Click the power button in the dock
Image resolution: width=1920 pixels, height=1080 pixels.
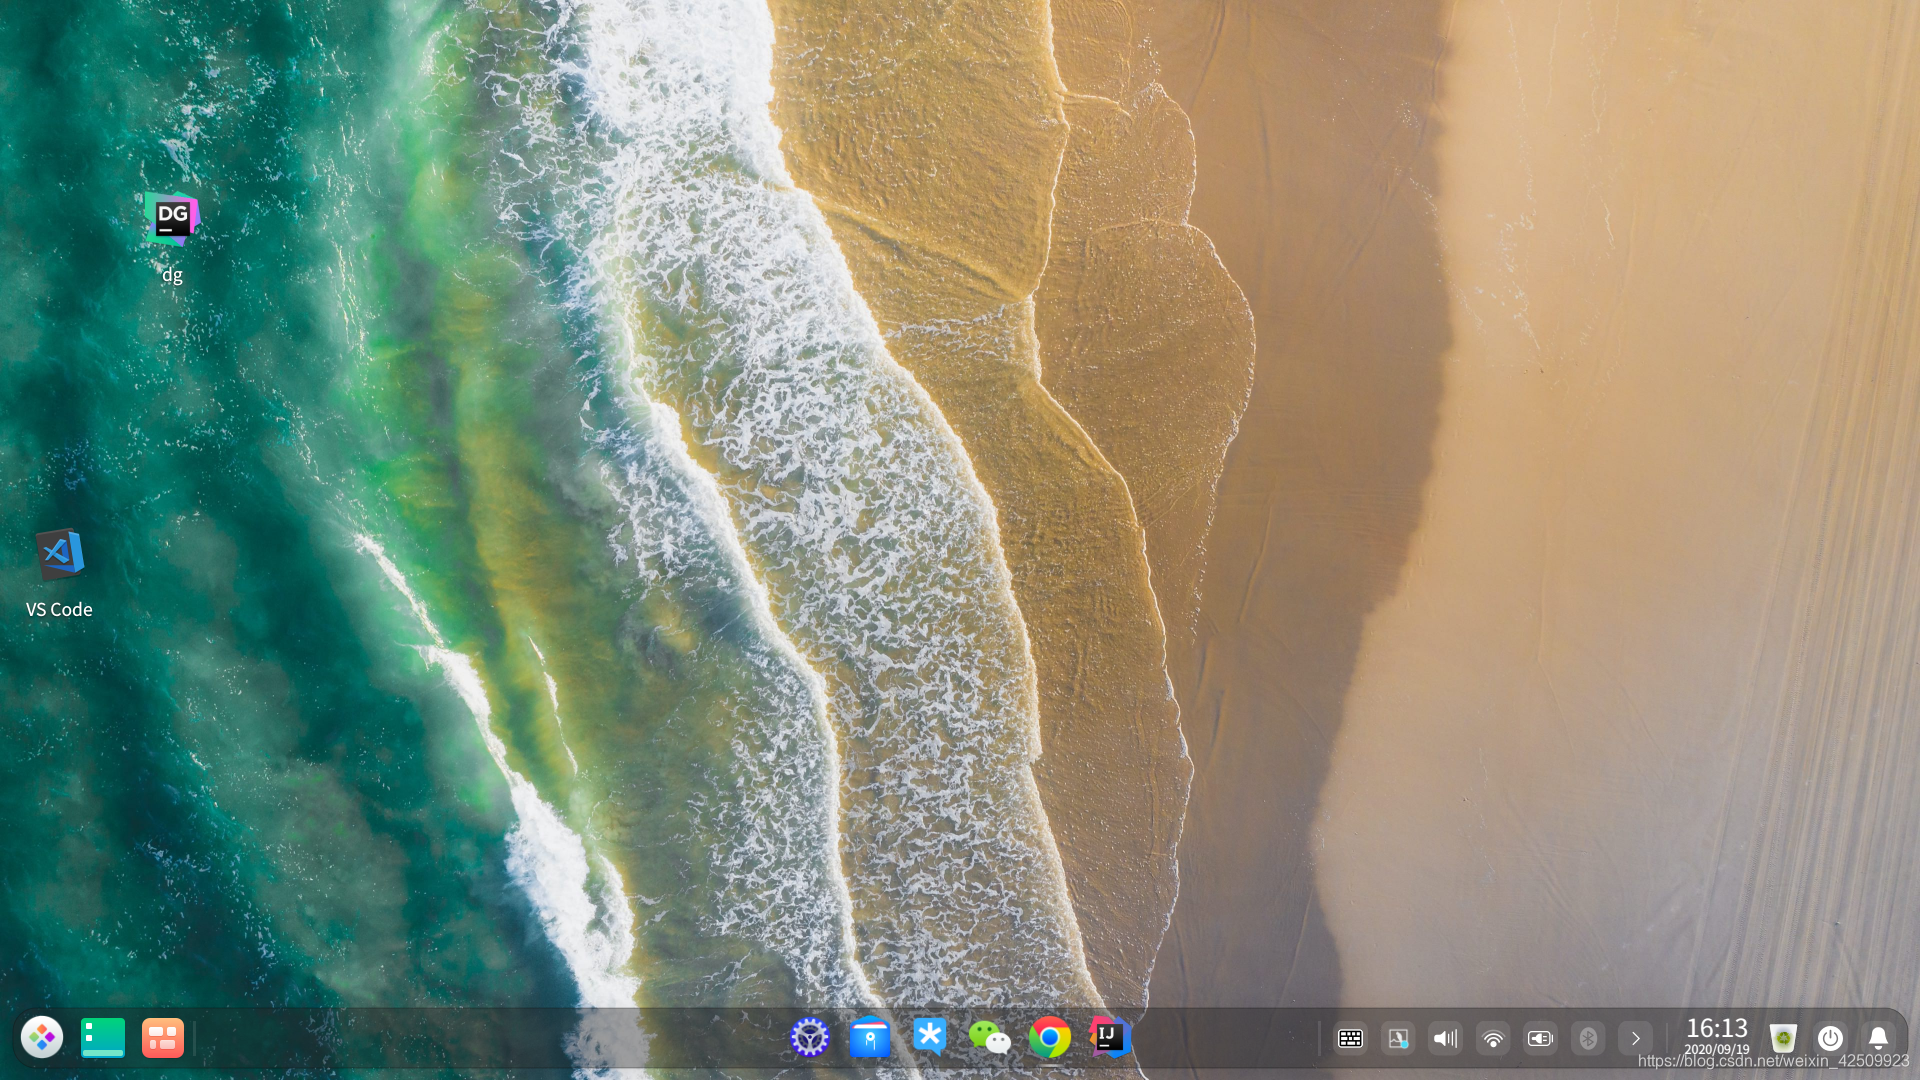(1830, 1038)
